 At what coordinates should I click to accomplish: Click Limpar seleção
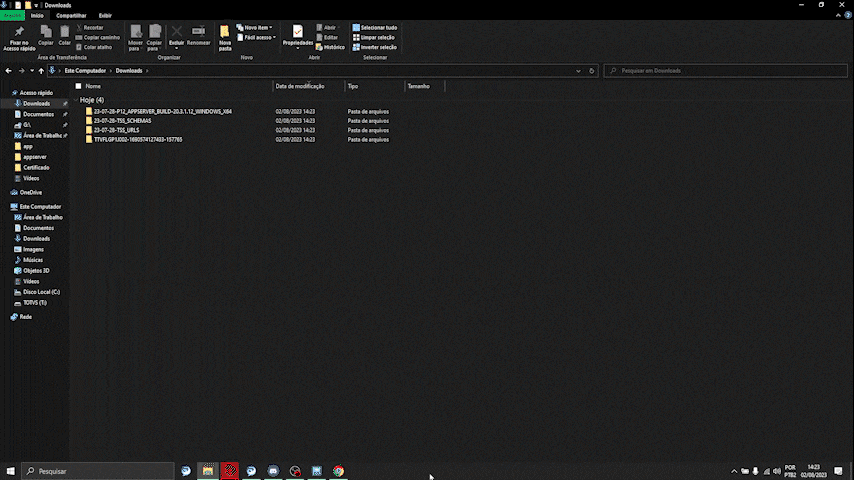point(374,37)
